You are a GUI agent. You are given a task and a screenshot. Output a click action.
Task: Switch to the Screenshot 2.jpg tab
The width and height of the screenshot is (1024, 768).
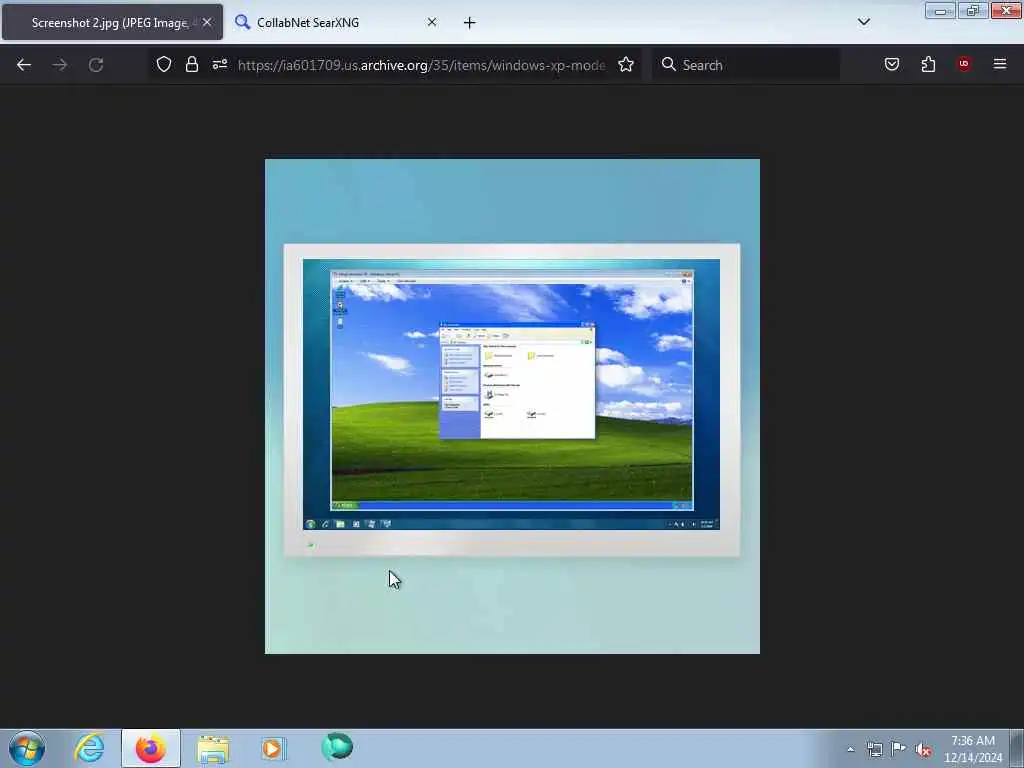click(x=112, y=23)
